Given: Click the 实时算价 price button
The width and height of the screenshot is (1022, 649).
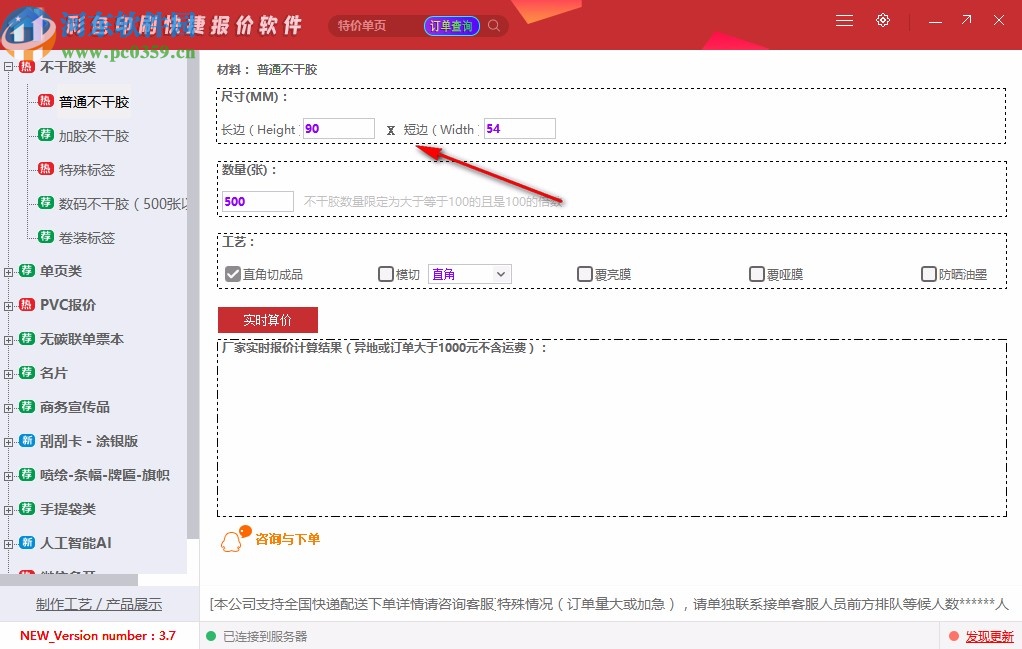Looking at the screenshot, I should click(x=267, y=320).
